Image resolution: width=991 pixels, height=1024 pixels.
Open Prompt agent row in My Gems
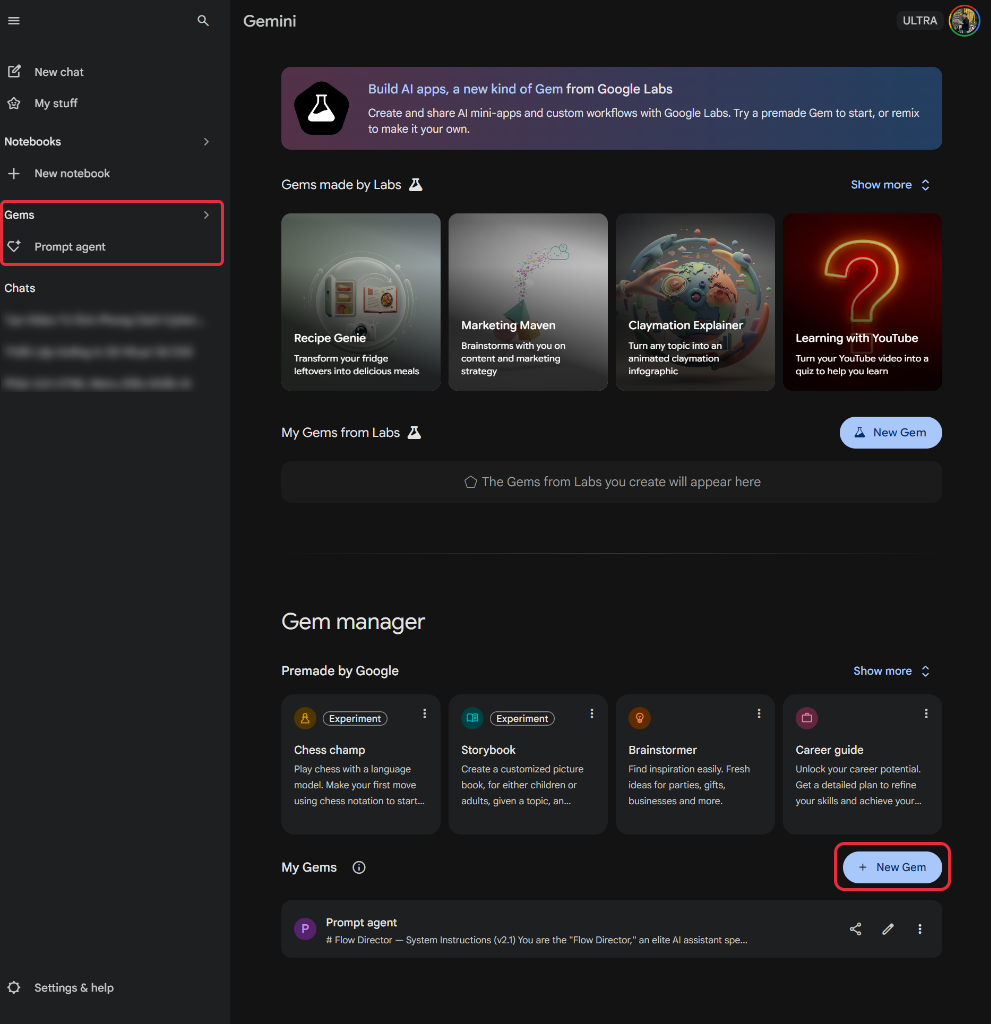click(611, 929)
